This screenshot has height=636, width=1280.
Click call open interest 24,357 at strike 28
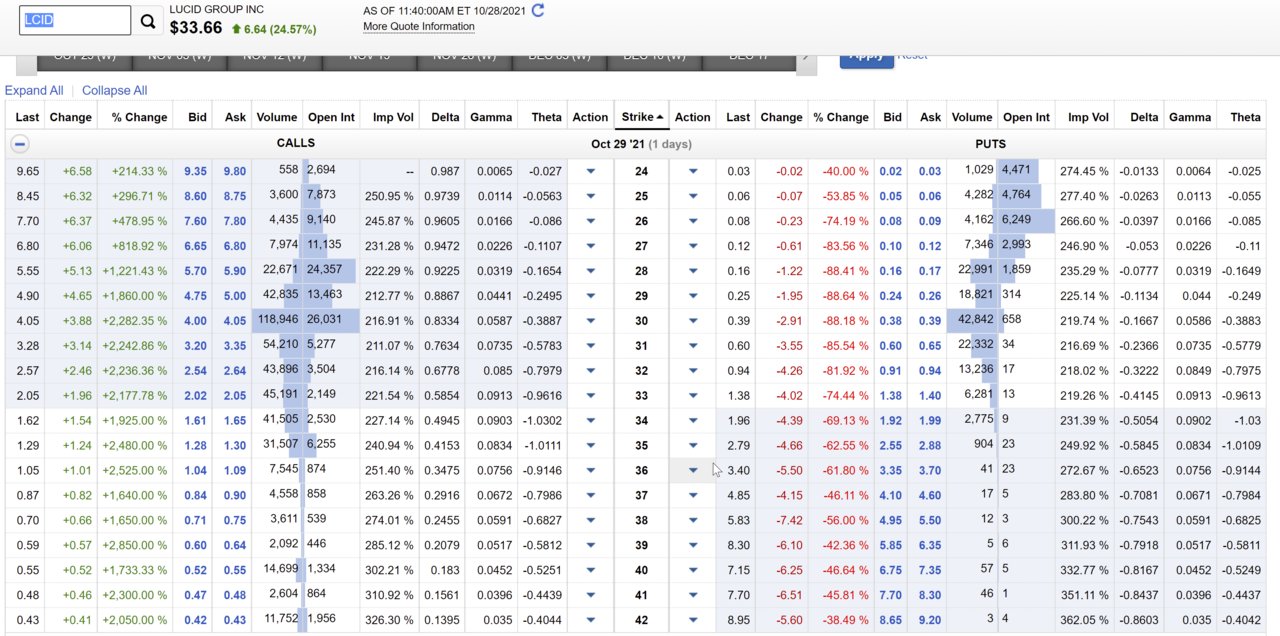point(325,271)
